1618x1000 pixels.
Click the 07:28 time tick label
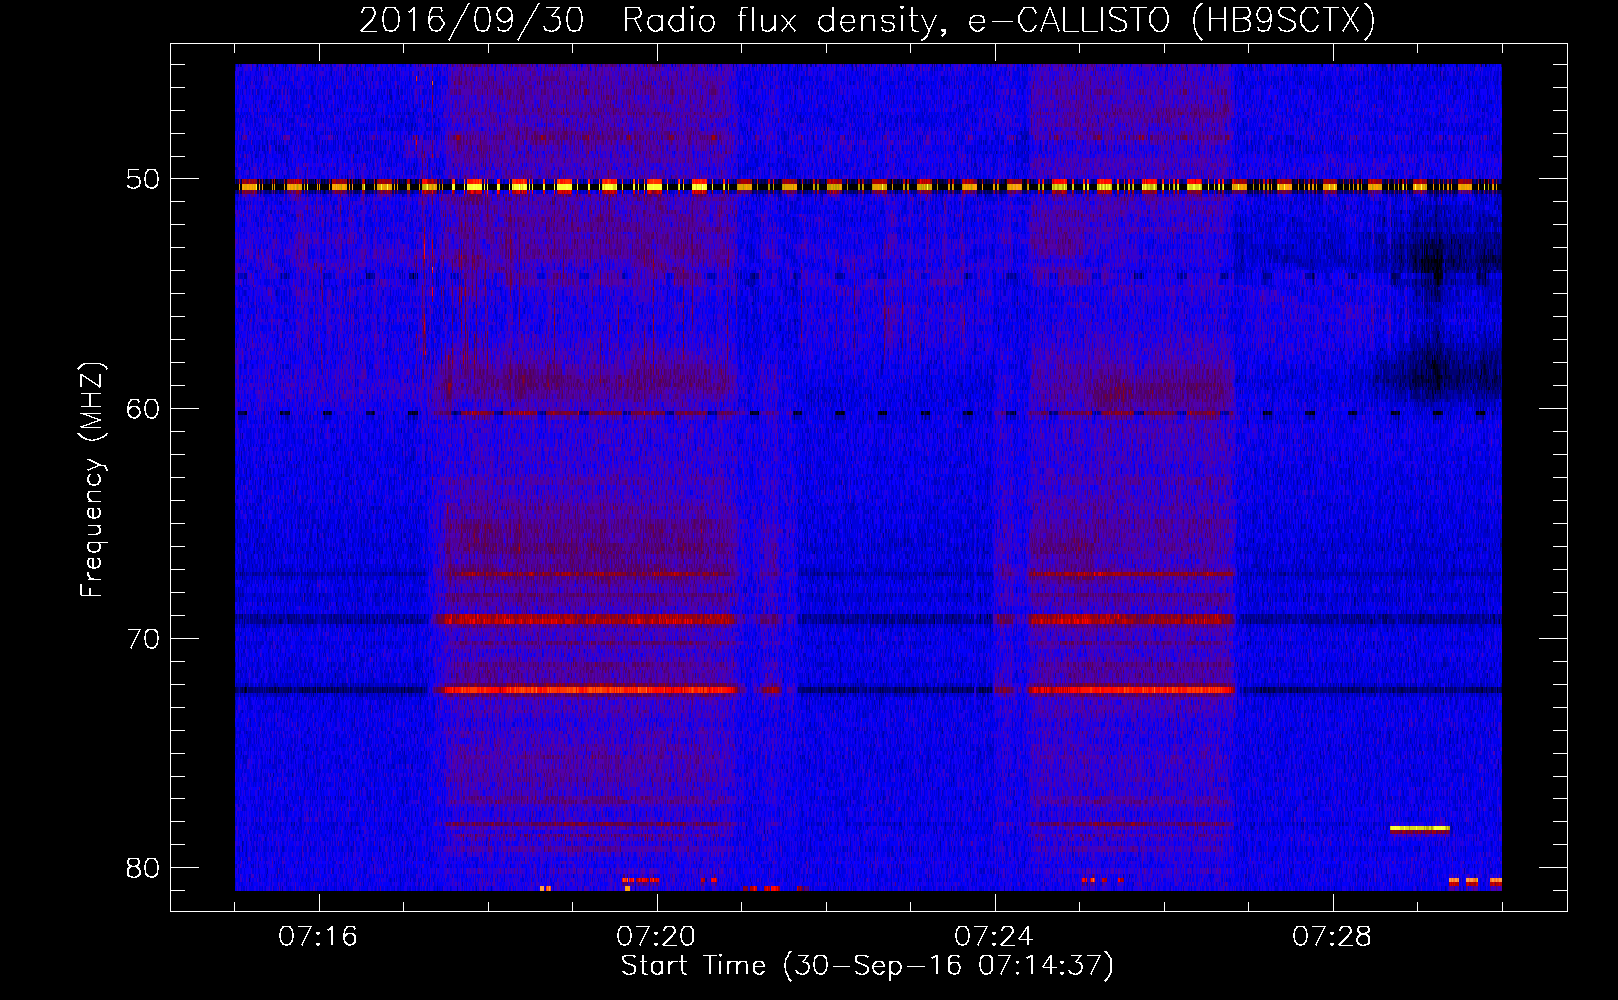pyautogui.click(x=1332, y=936)
